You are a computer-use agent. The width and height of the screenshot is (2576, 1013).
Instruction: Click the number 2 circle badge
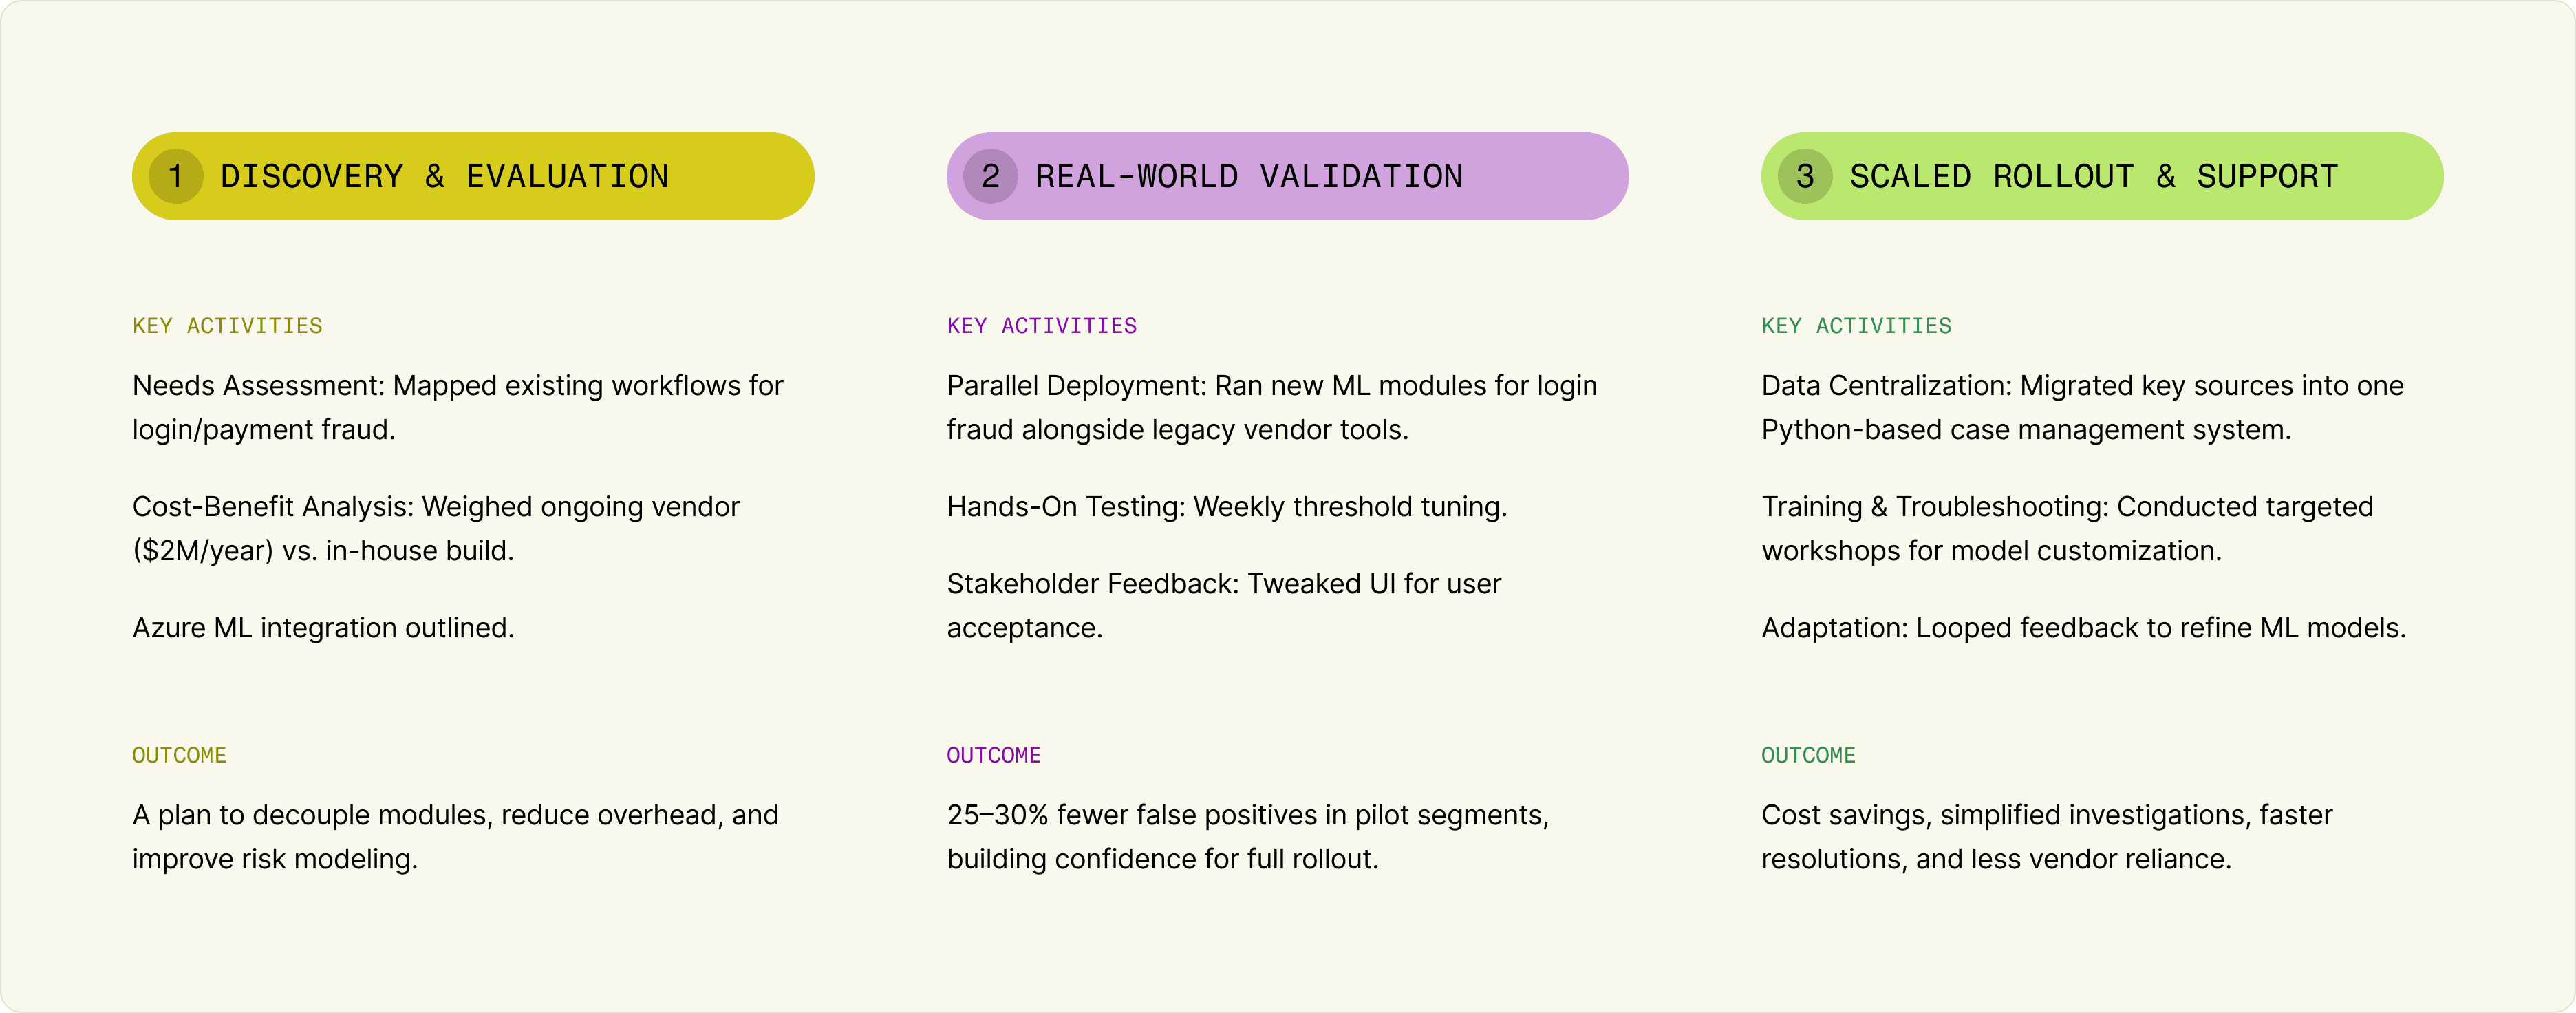(x=990, y=176)
